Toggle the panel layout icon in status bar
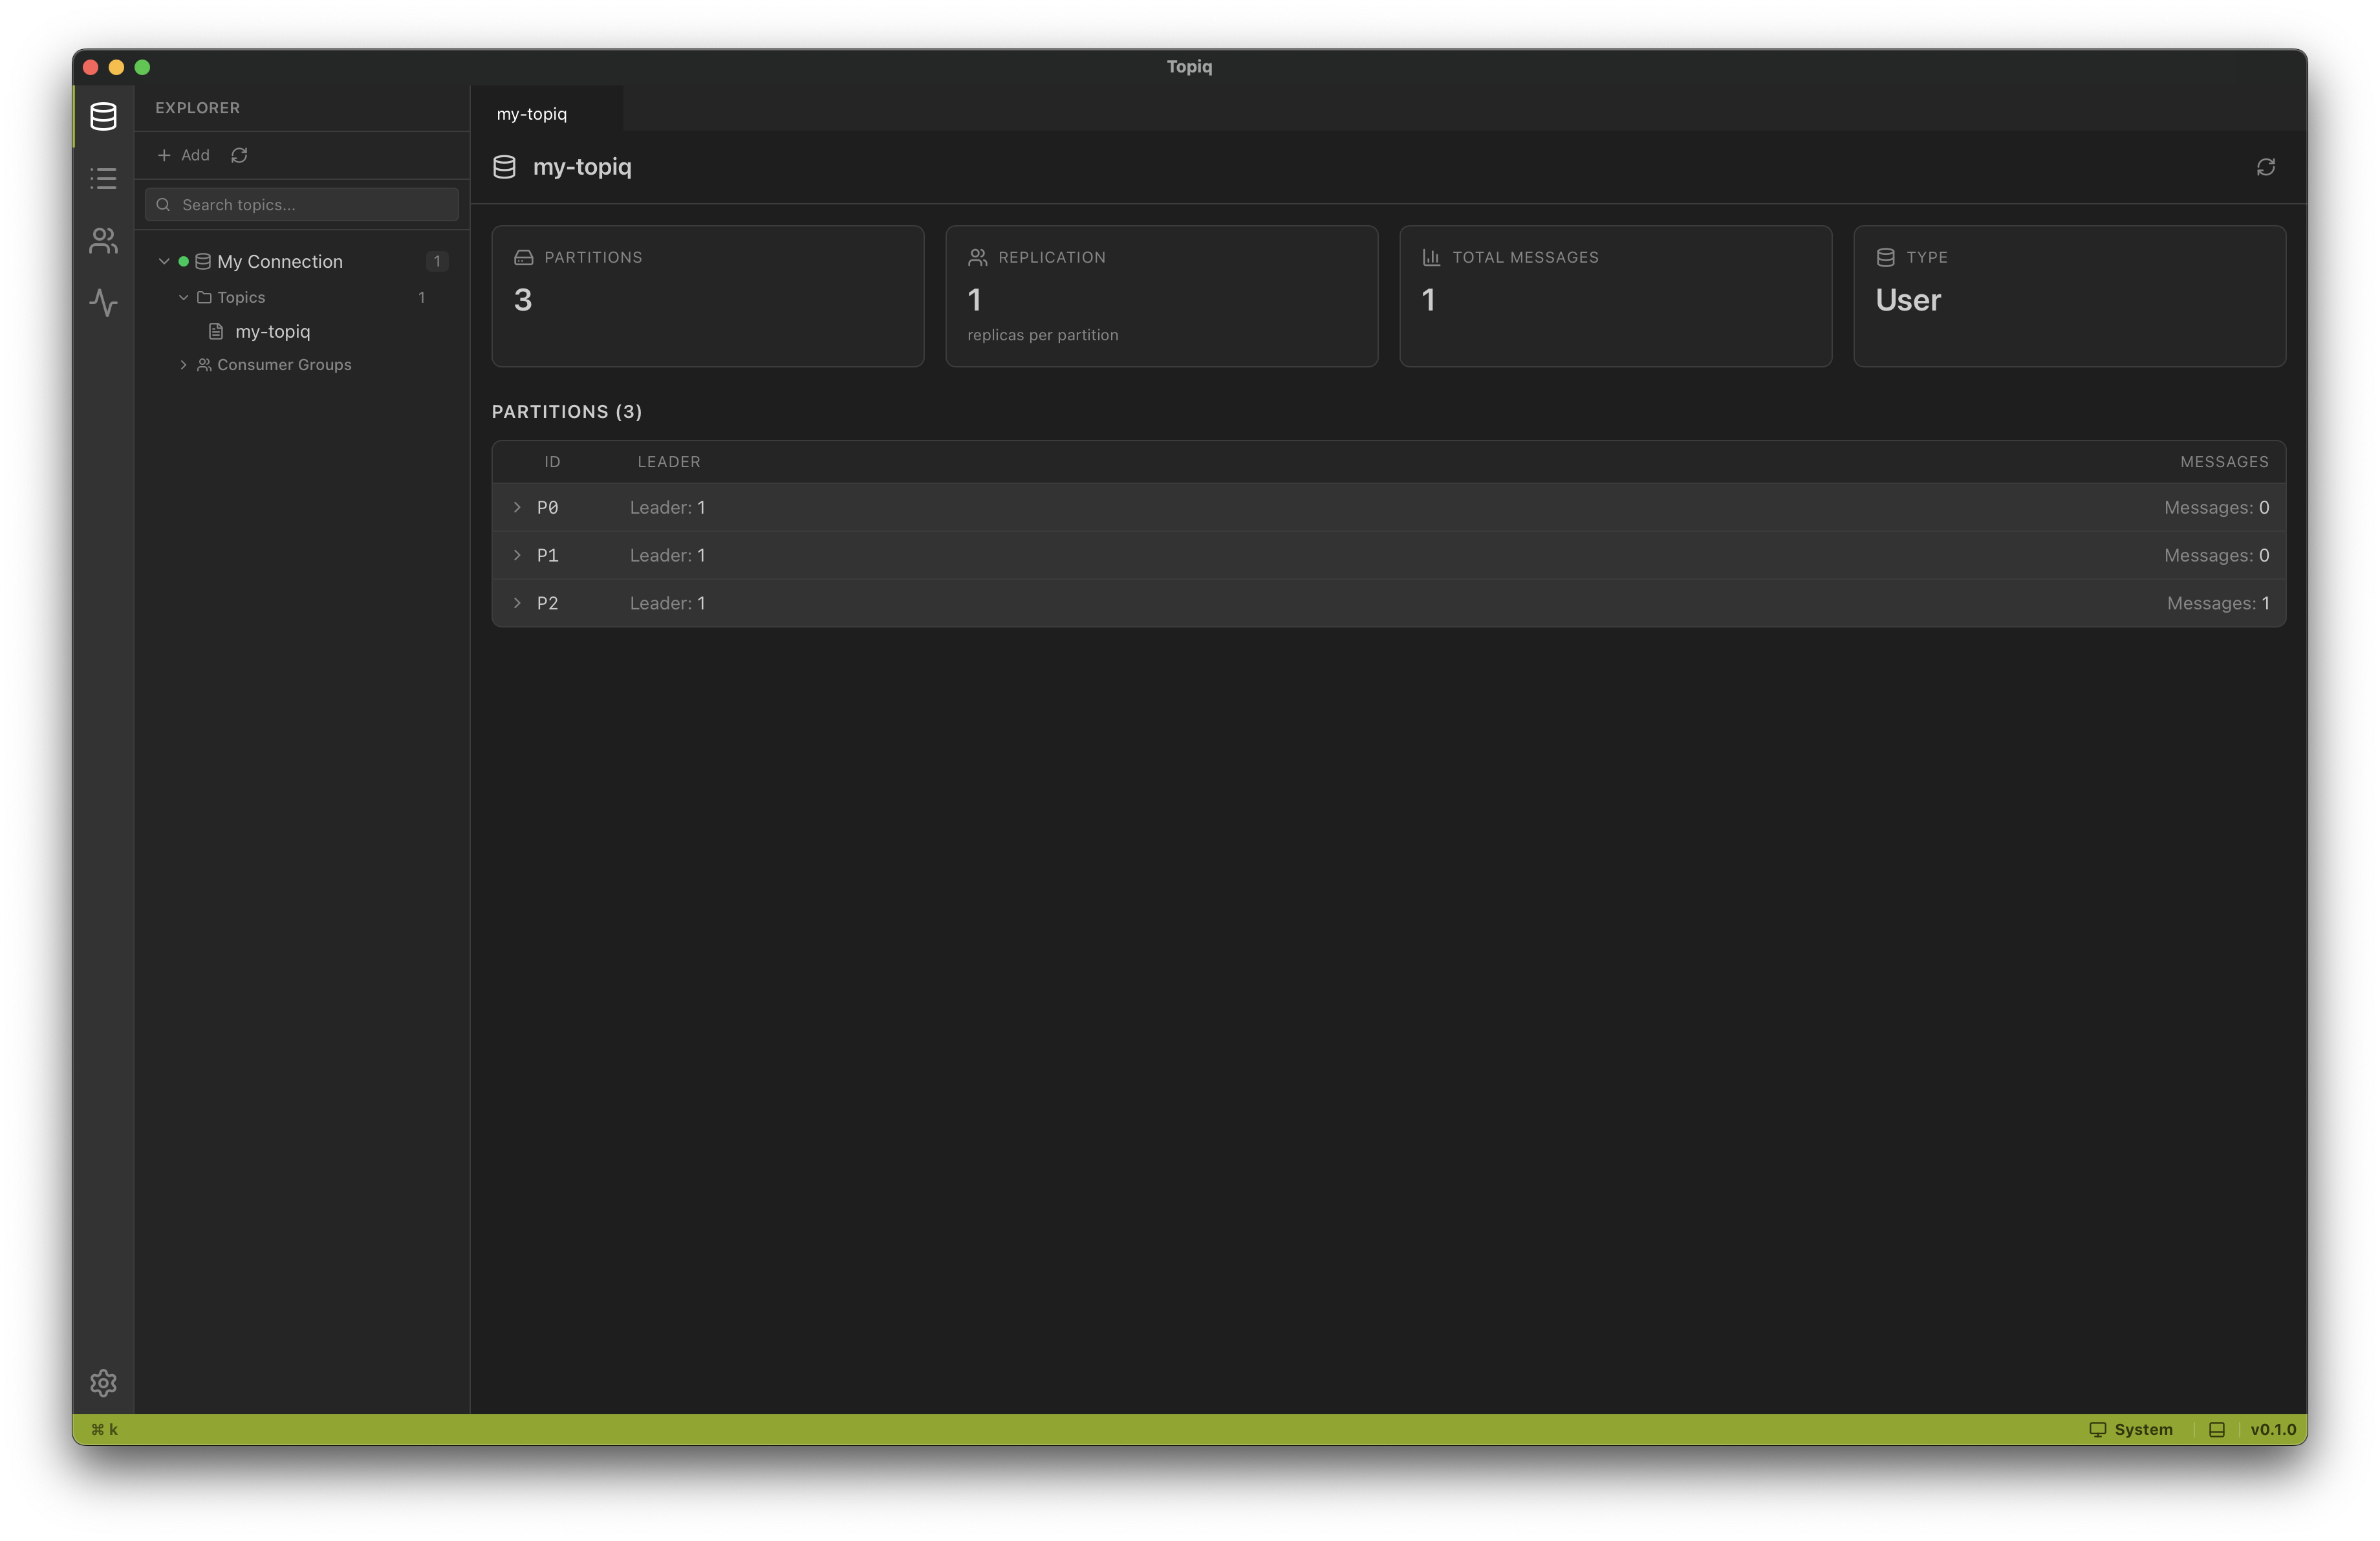The width and height of the screenshot is (2380, 1541). point(2218,1429)
